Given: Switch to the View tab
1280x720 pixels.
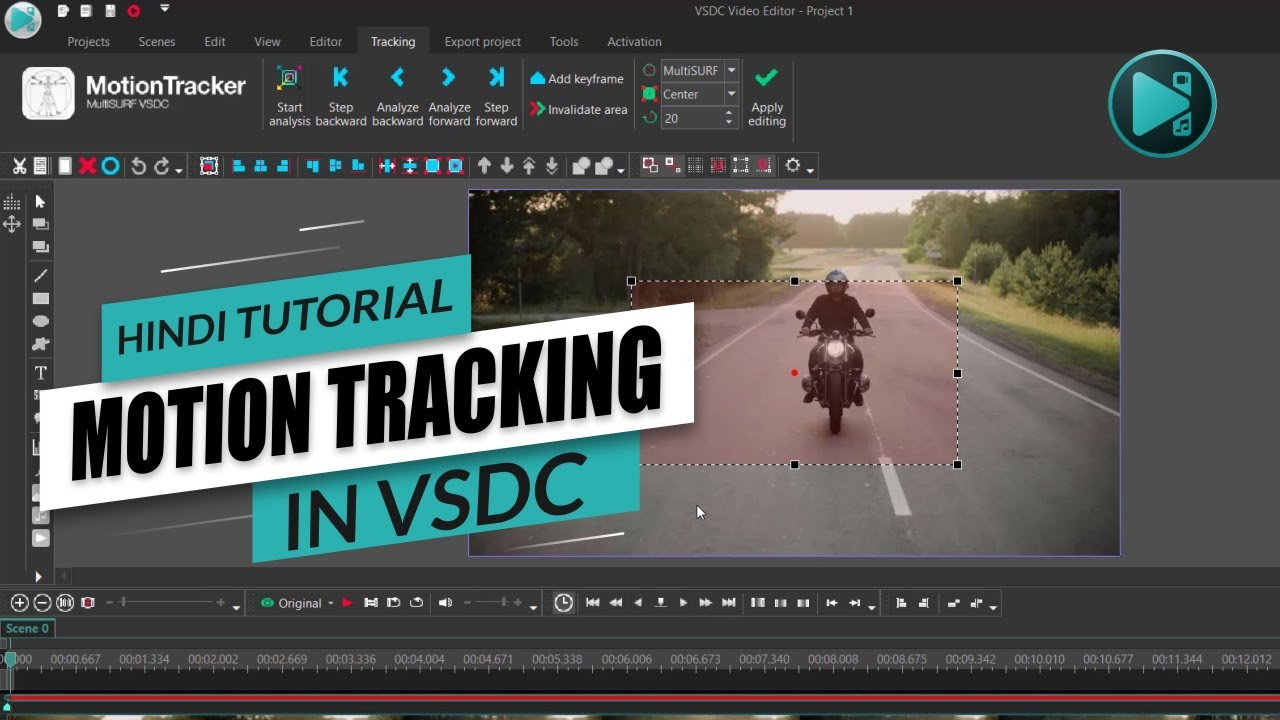Looking at the screenshot, I should 267,42.
